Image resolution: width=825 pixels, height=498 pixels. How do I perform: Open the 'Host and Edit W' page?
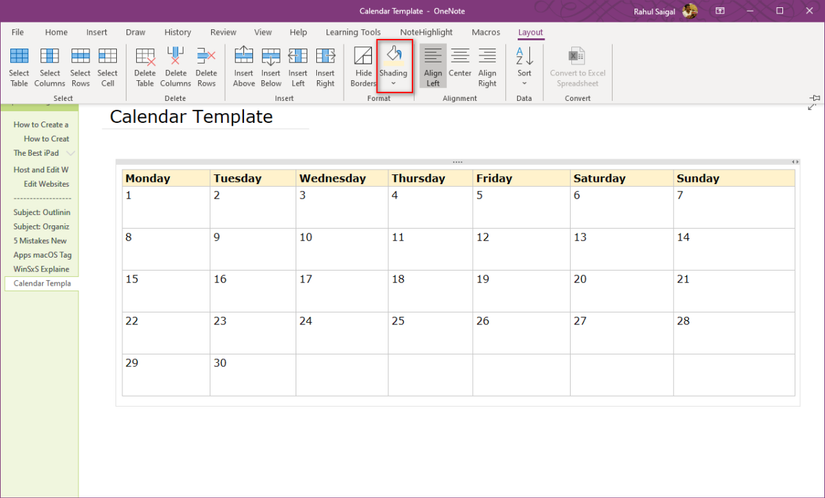coord(41,170)
